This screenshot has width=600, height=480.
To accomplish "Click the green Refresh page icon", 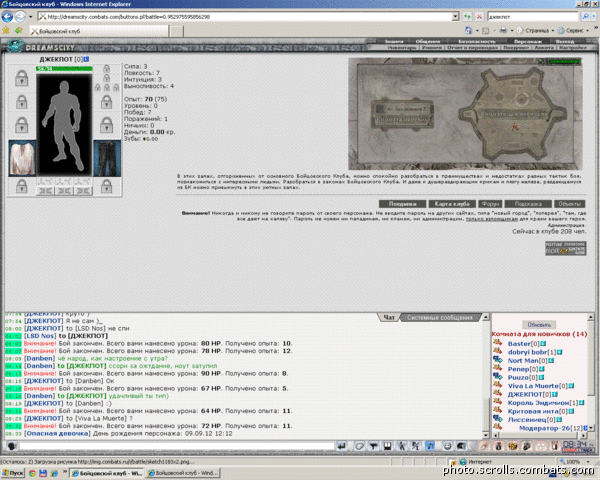I will click(x=467, y=17).
